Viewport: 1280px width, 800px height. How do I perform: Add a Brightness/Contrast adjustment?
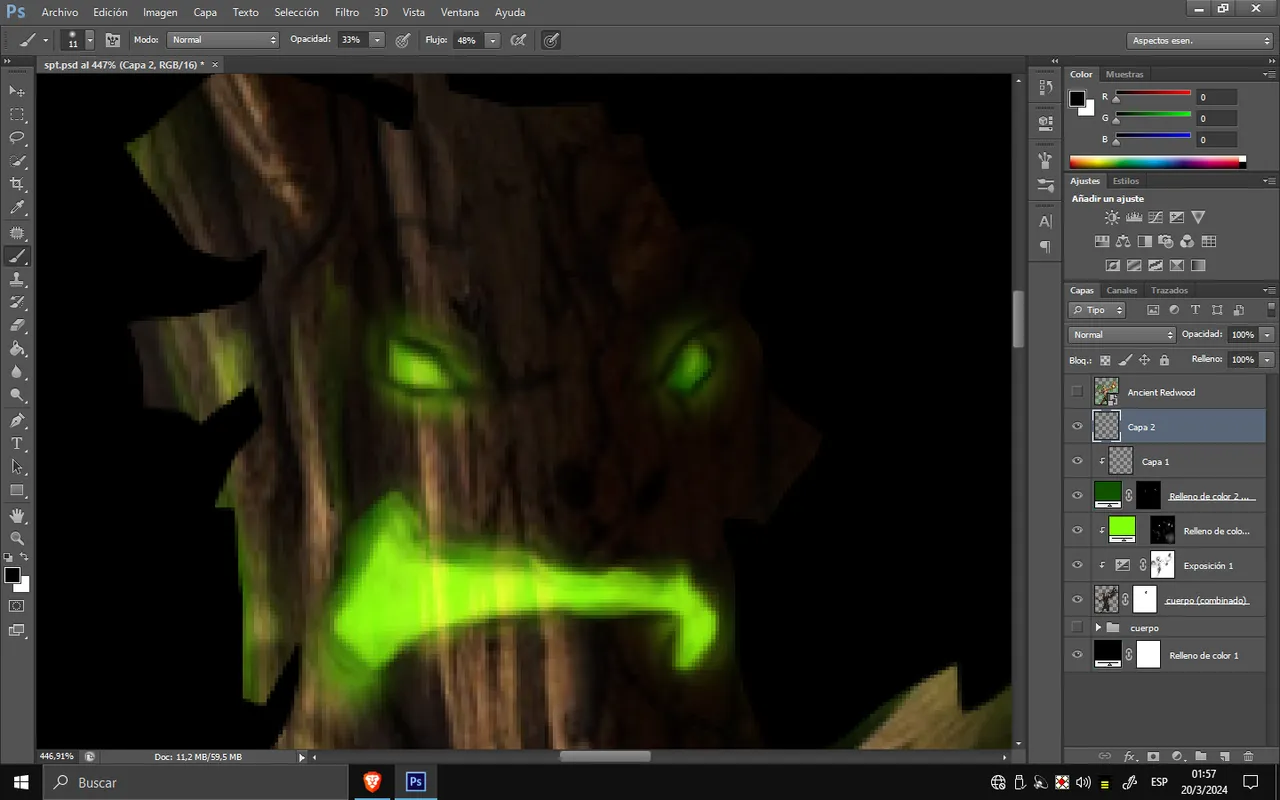pos(1112,217)
